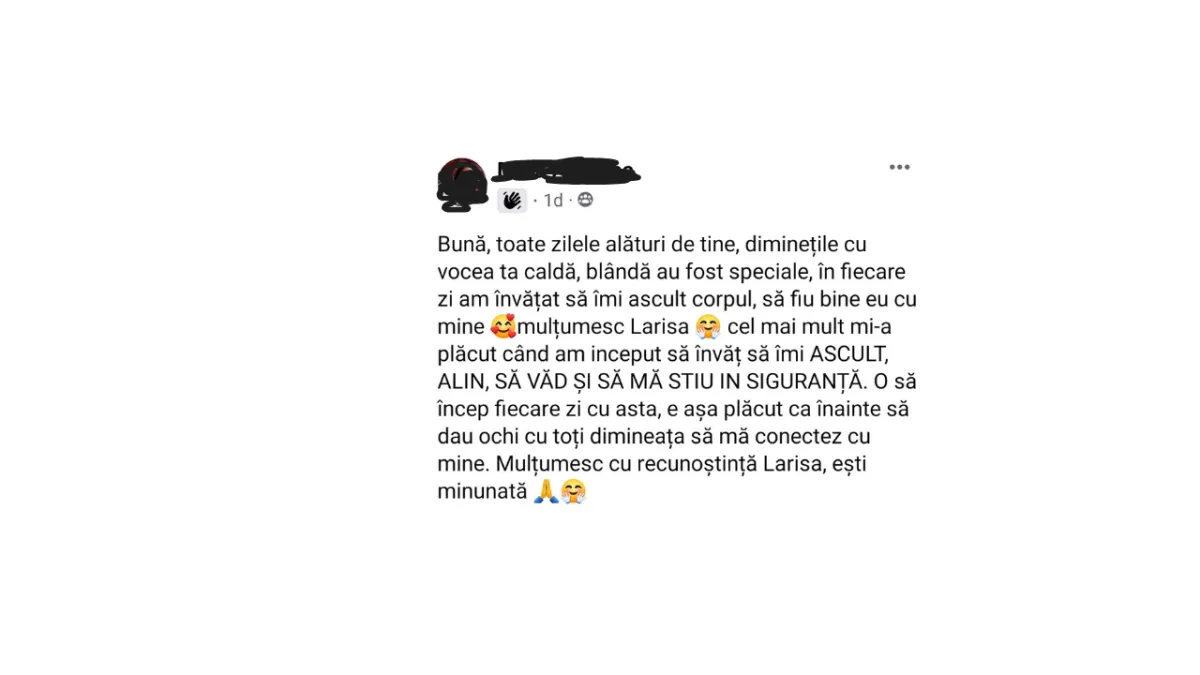Click the capitalized word ALIN
1200x675 pixels.
coord(462,382)
